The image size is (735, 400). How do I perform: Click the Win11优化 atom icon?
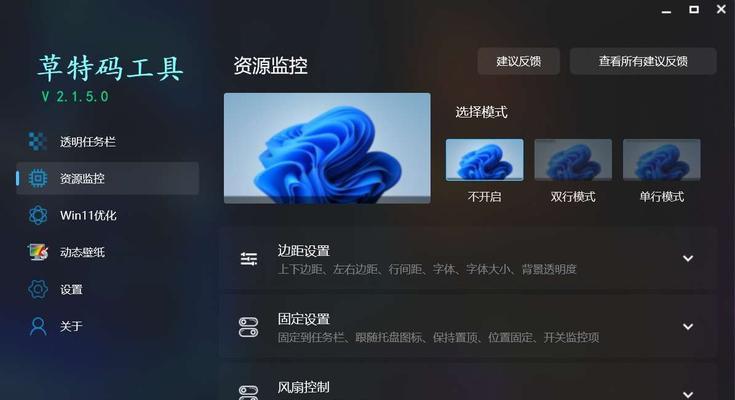(38, 215)
